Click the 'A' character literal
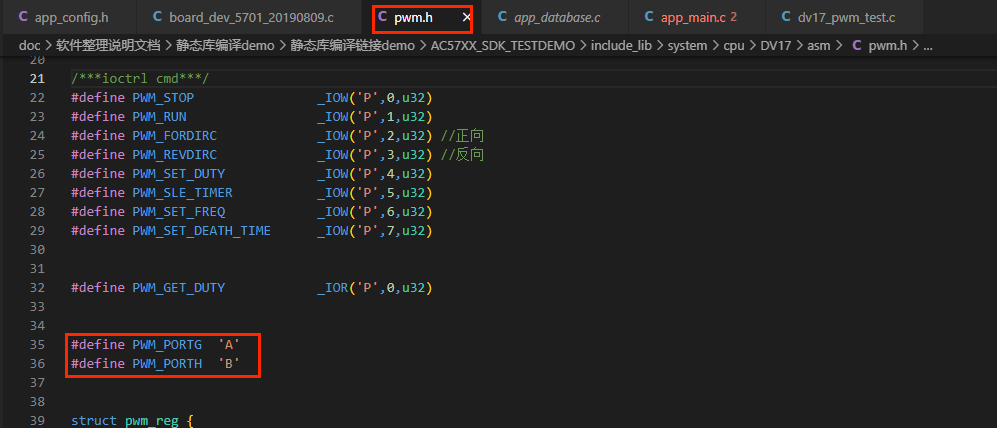The image size is (997, 428). click(229, 345)
